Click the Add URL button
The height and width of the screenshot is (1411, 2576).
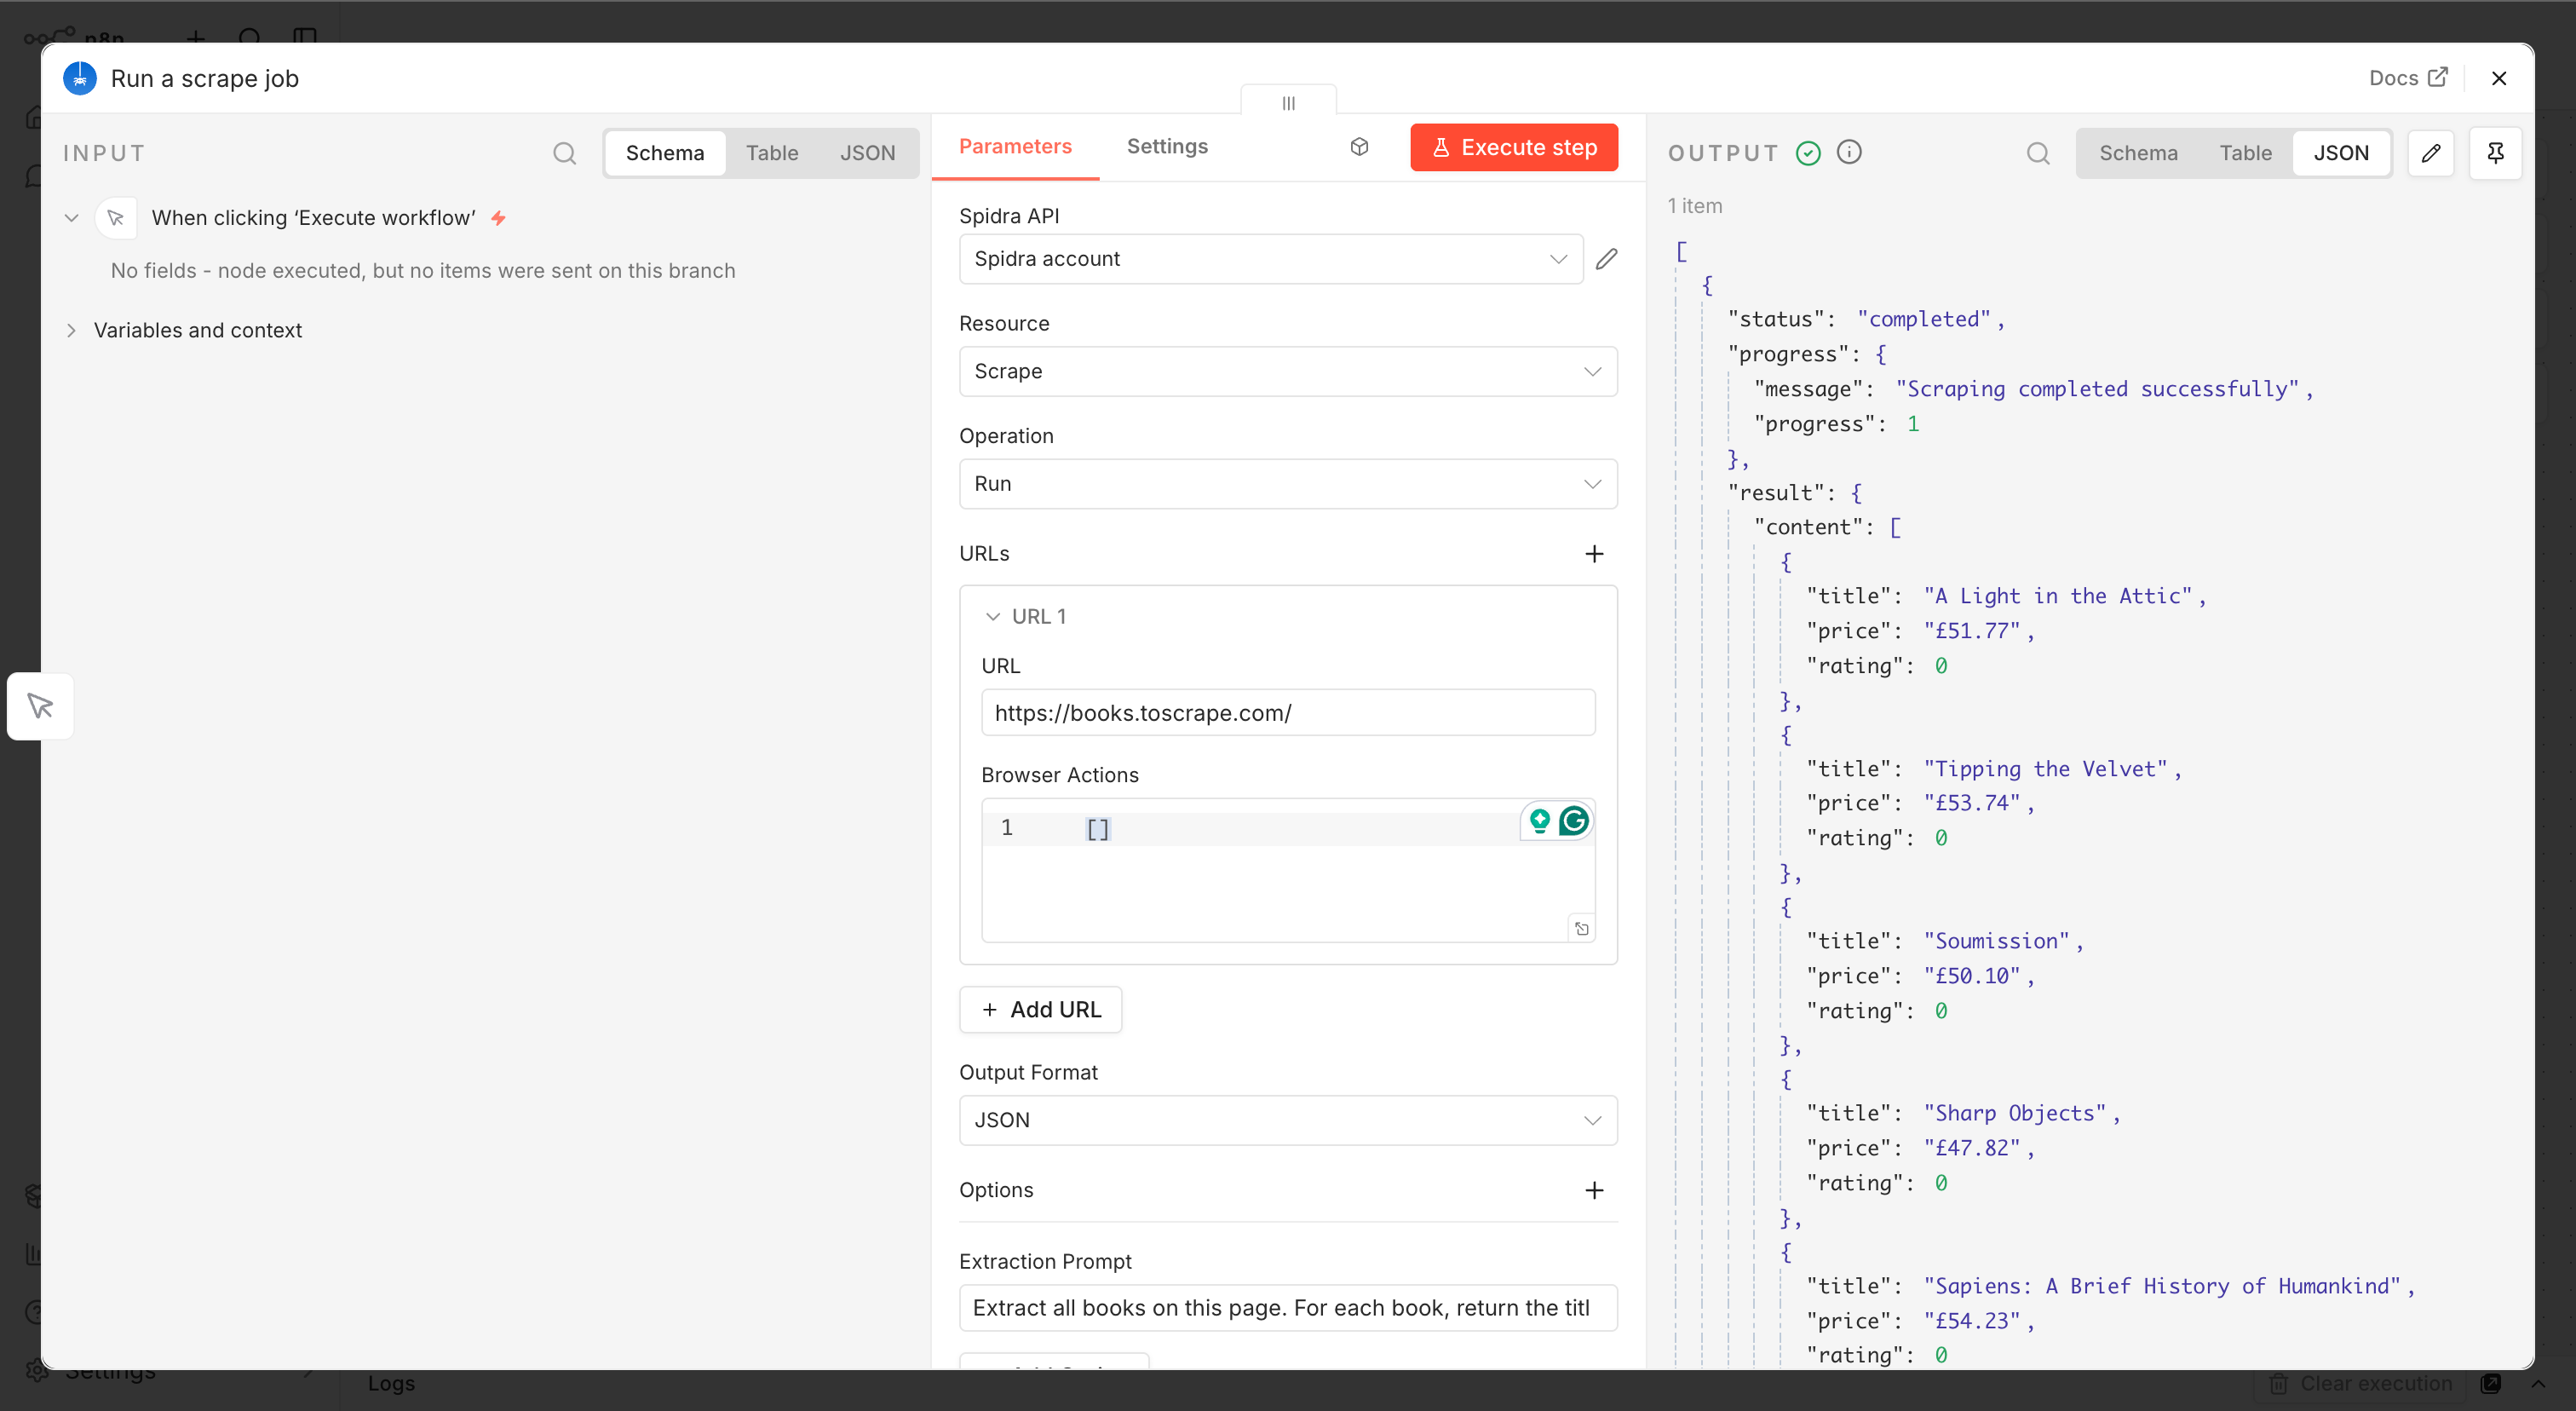click(1040, 1010)
